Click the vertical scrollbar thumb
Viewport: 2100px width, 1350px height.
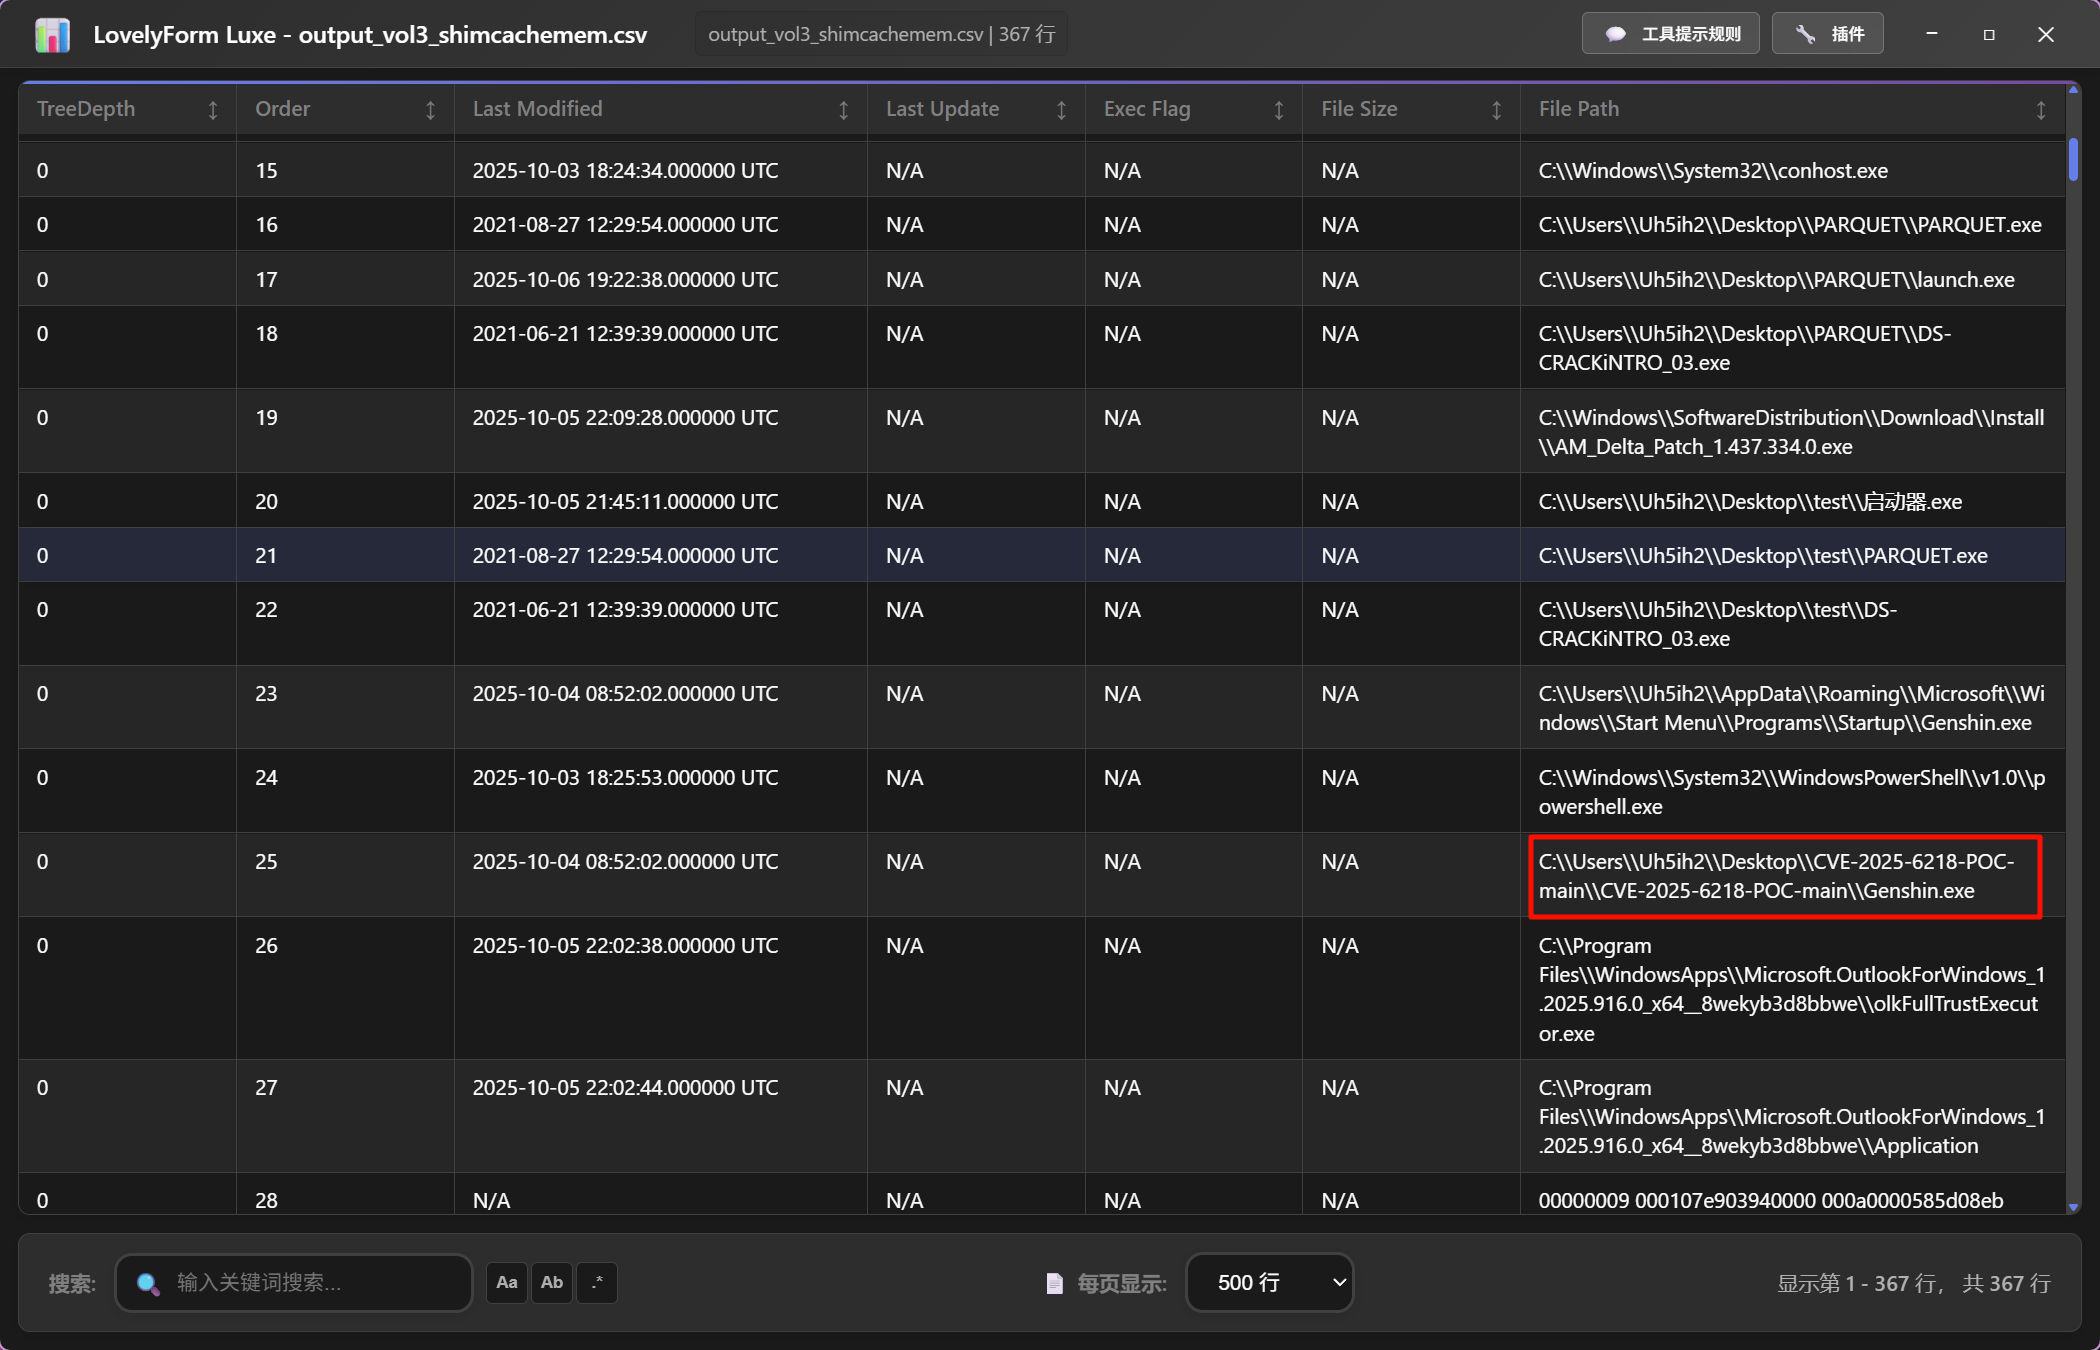(2073, 160)
